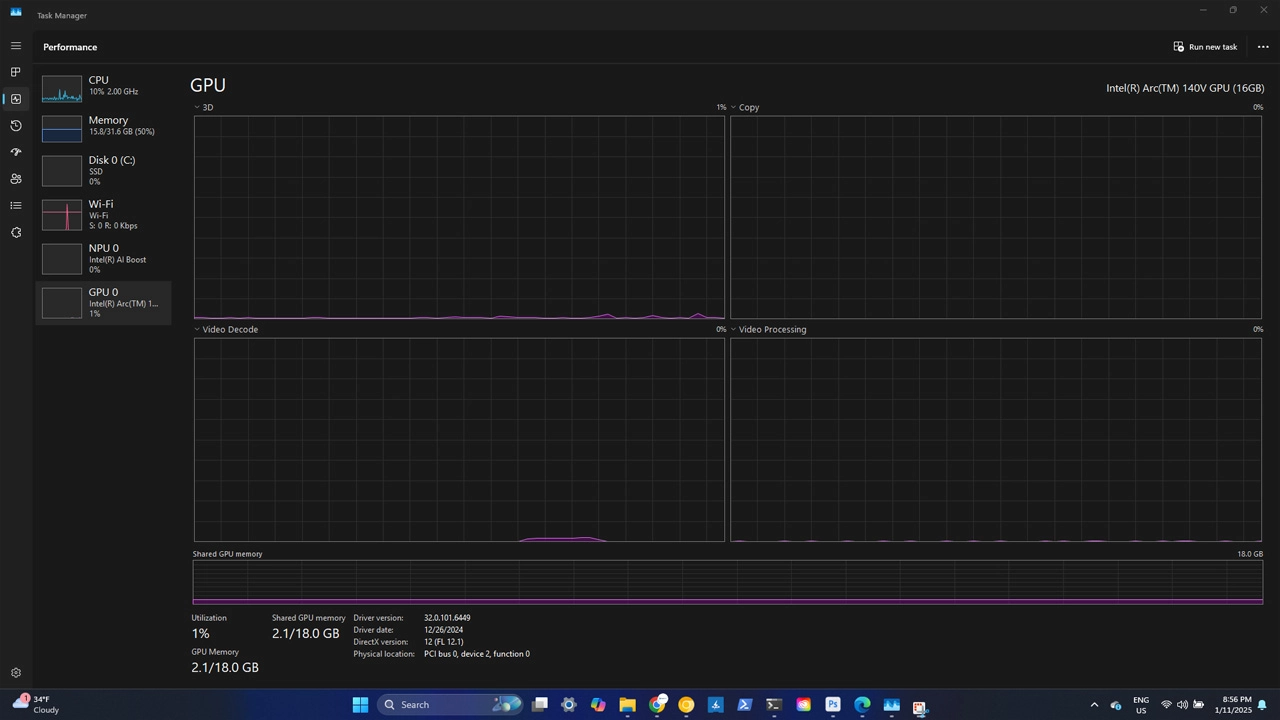Click inside the 3D usage graph
1280x720 pixels.
pyautogui.click(x=459, y=217)
